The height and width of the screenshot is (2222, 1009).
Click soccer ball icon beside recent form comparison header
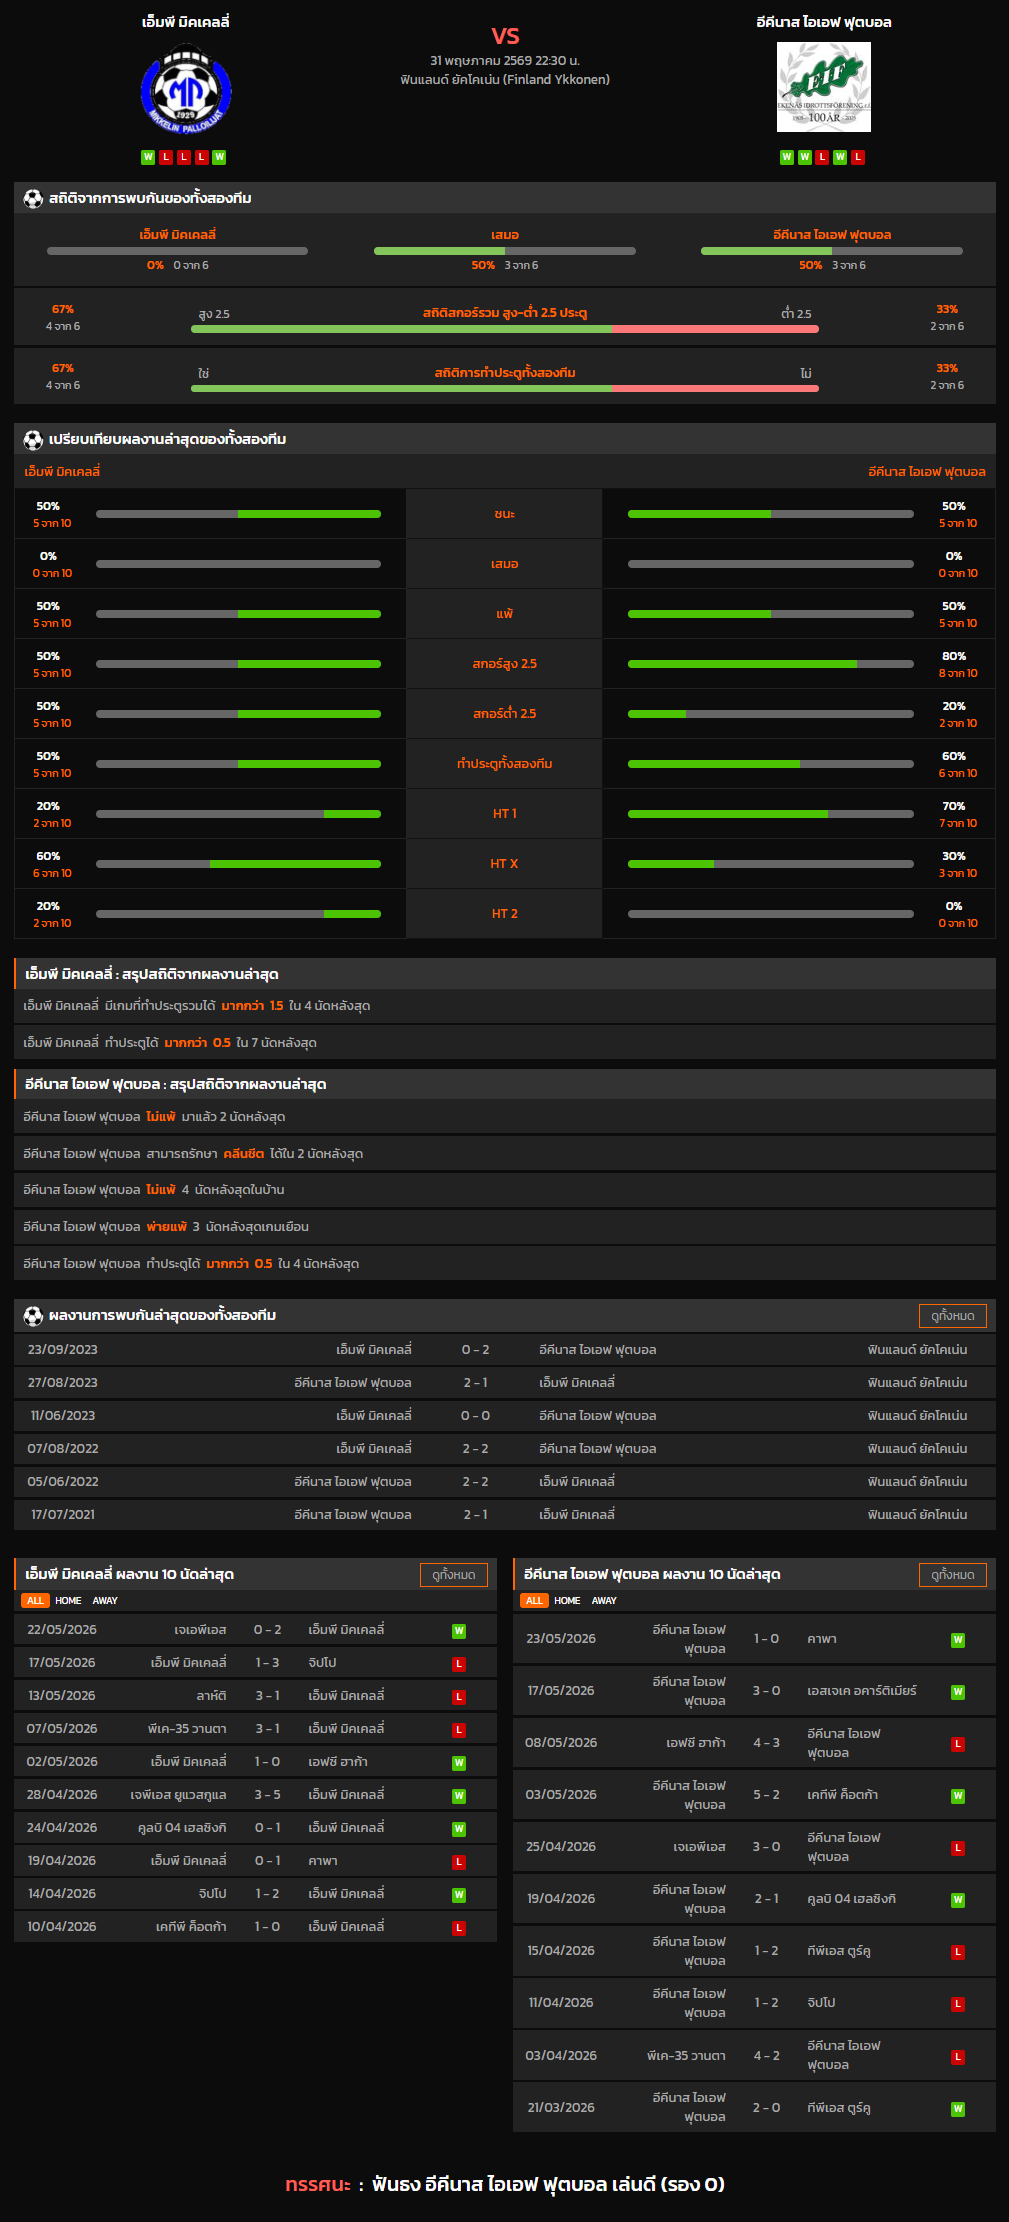tap(33, 439)
